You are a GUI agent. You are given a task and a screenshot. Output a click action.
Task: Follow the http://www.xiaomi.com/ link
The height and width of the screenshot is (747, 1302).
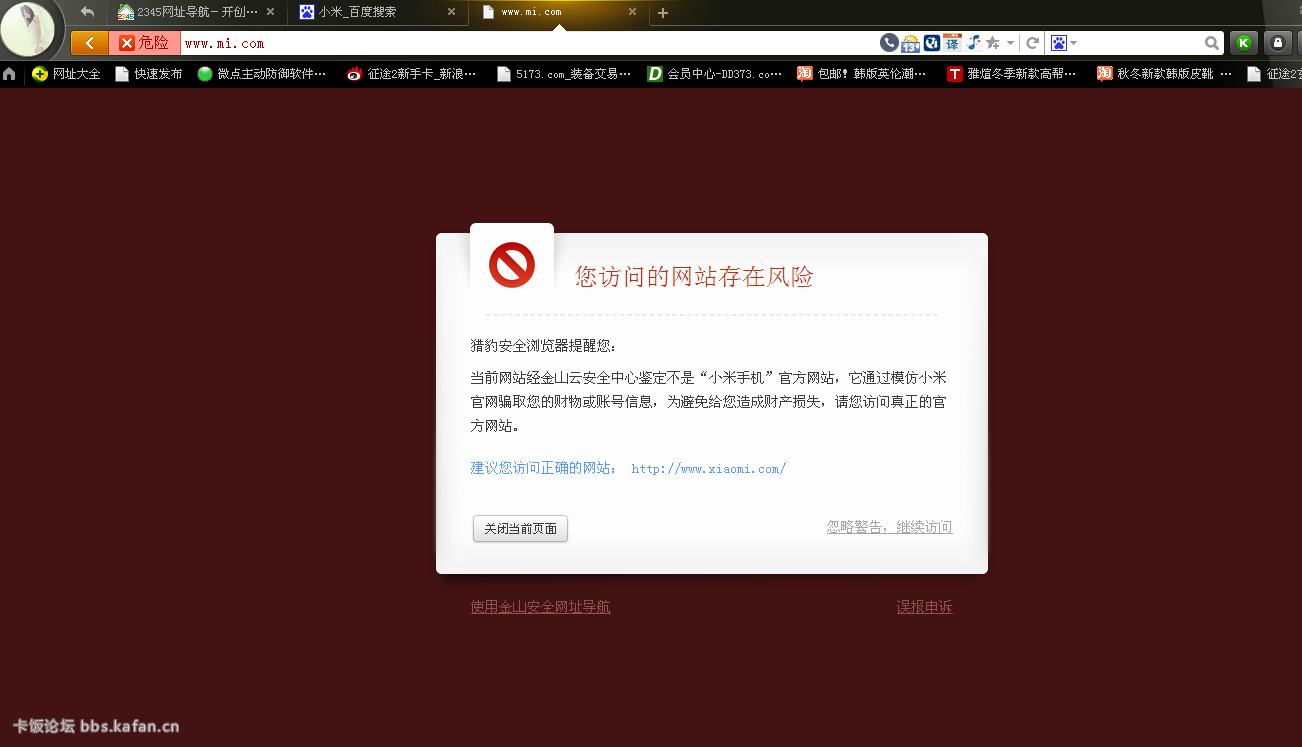coord(707,468)
